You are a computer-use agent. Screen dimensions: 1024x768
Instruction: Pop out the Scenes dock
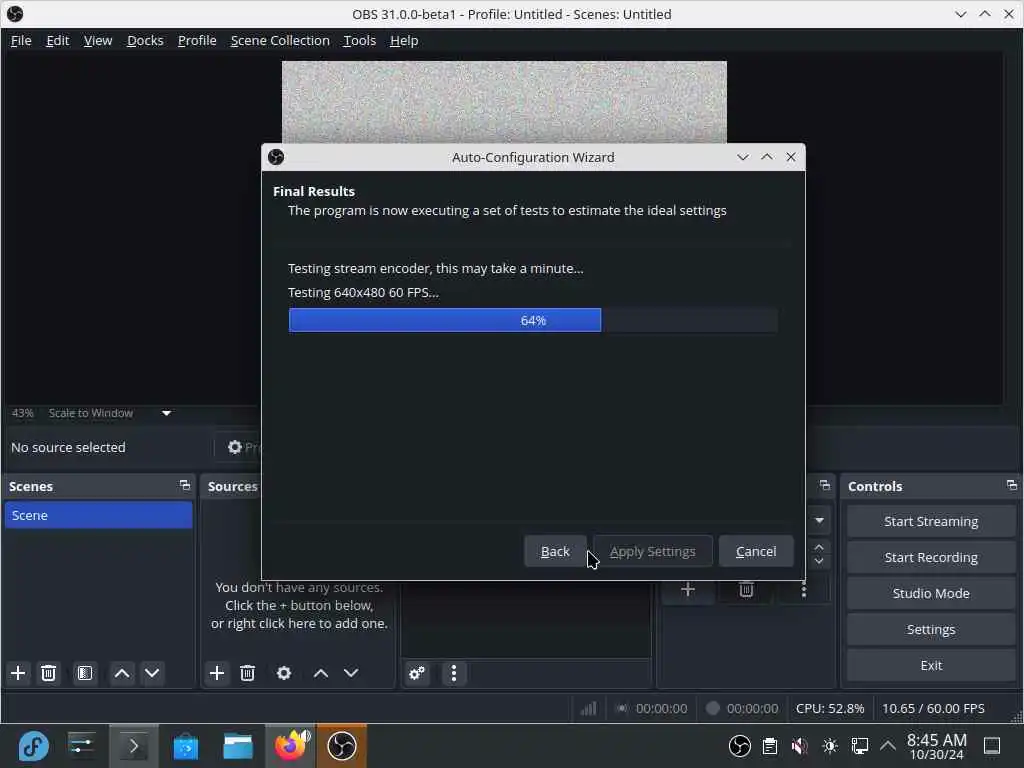pyautogui.click(x=185, y=485)
